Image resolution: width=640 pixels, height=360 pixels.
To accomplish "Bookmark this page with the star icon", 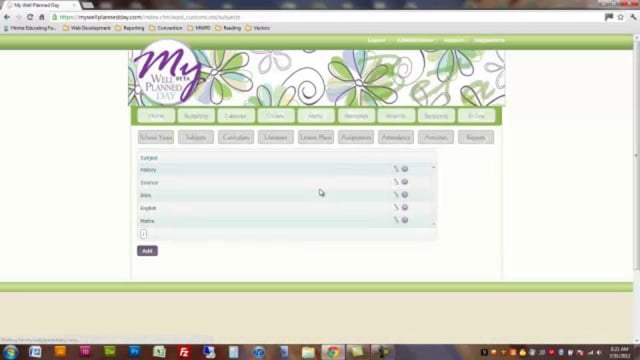I will point(620,17).
